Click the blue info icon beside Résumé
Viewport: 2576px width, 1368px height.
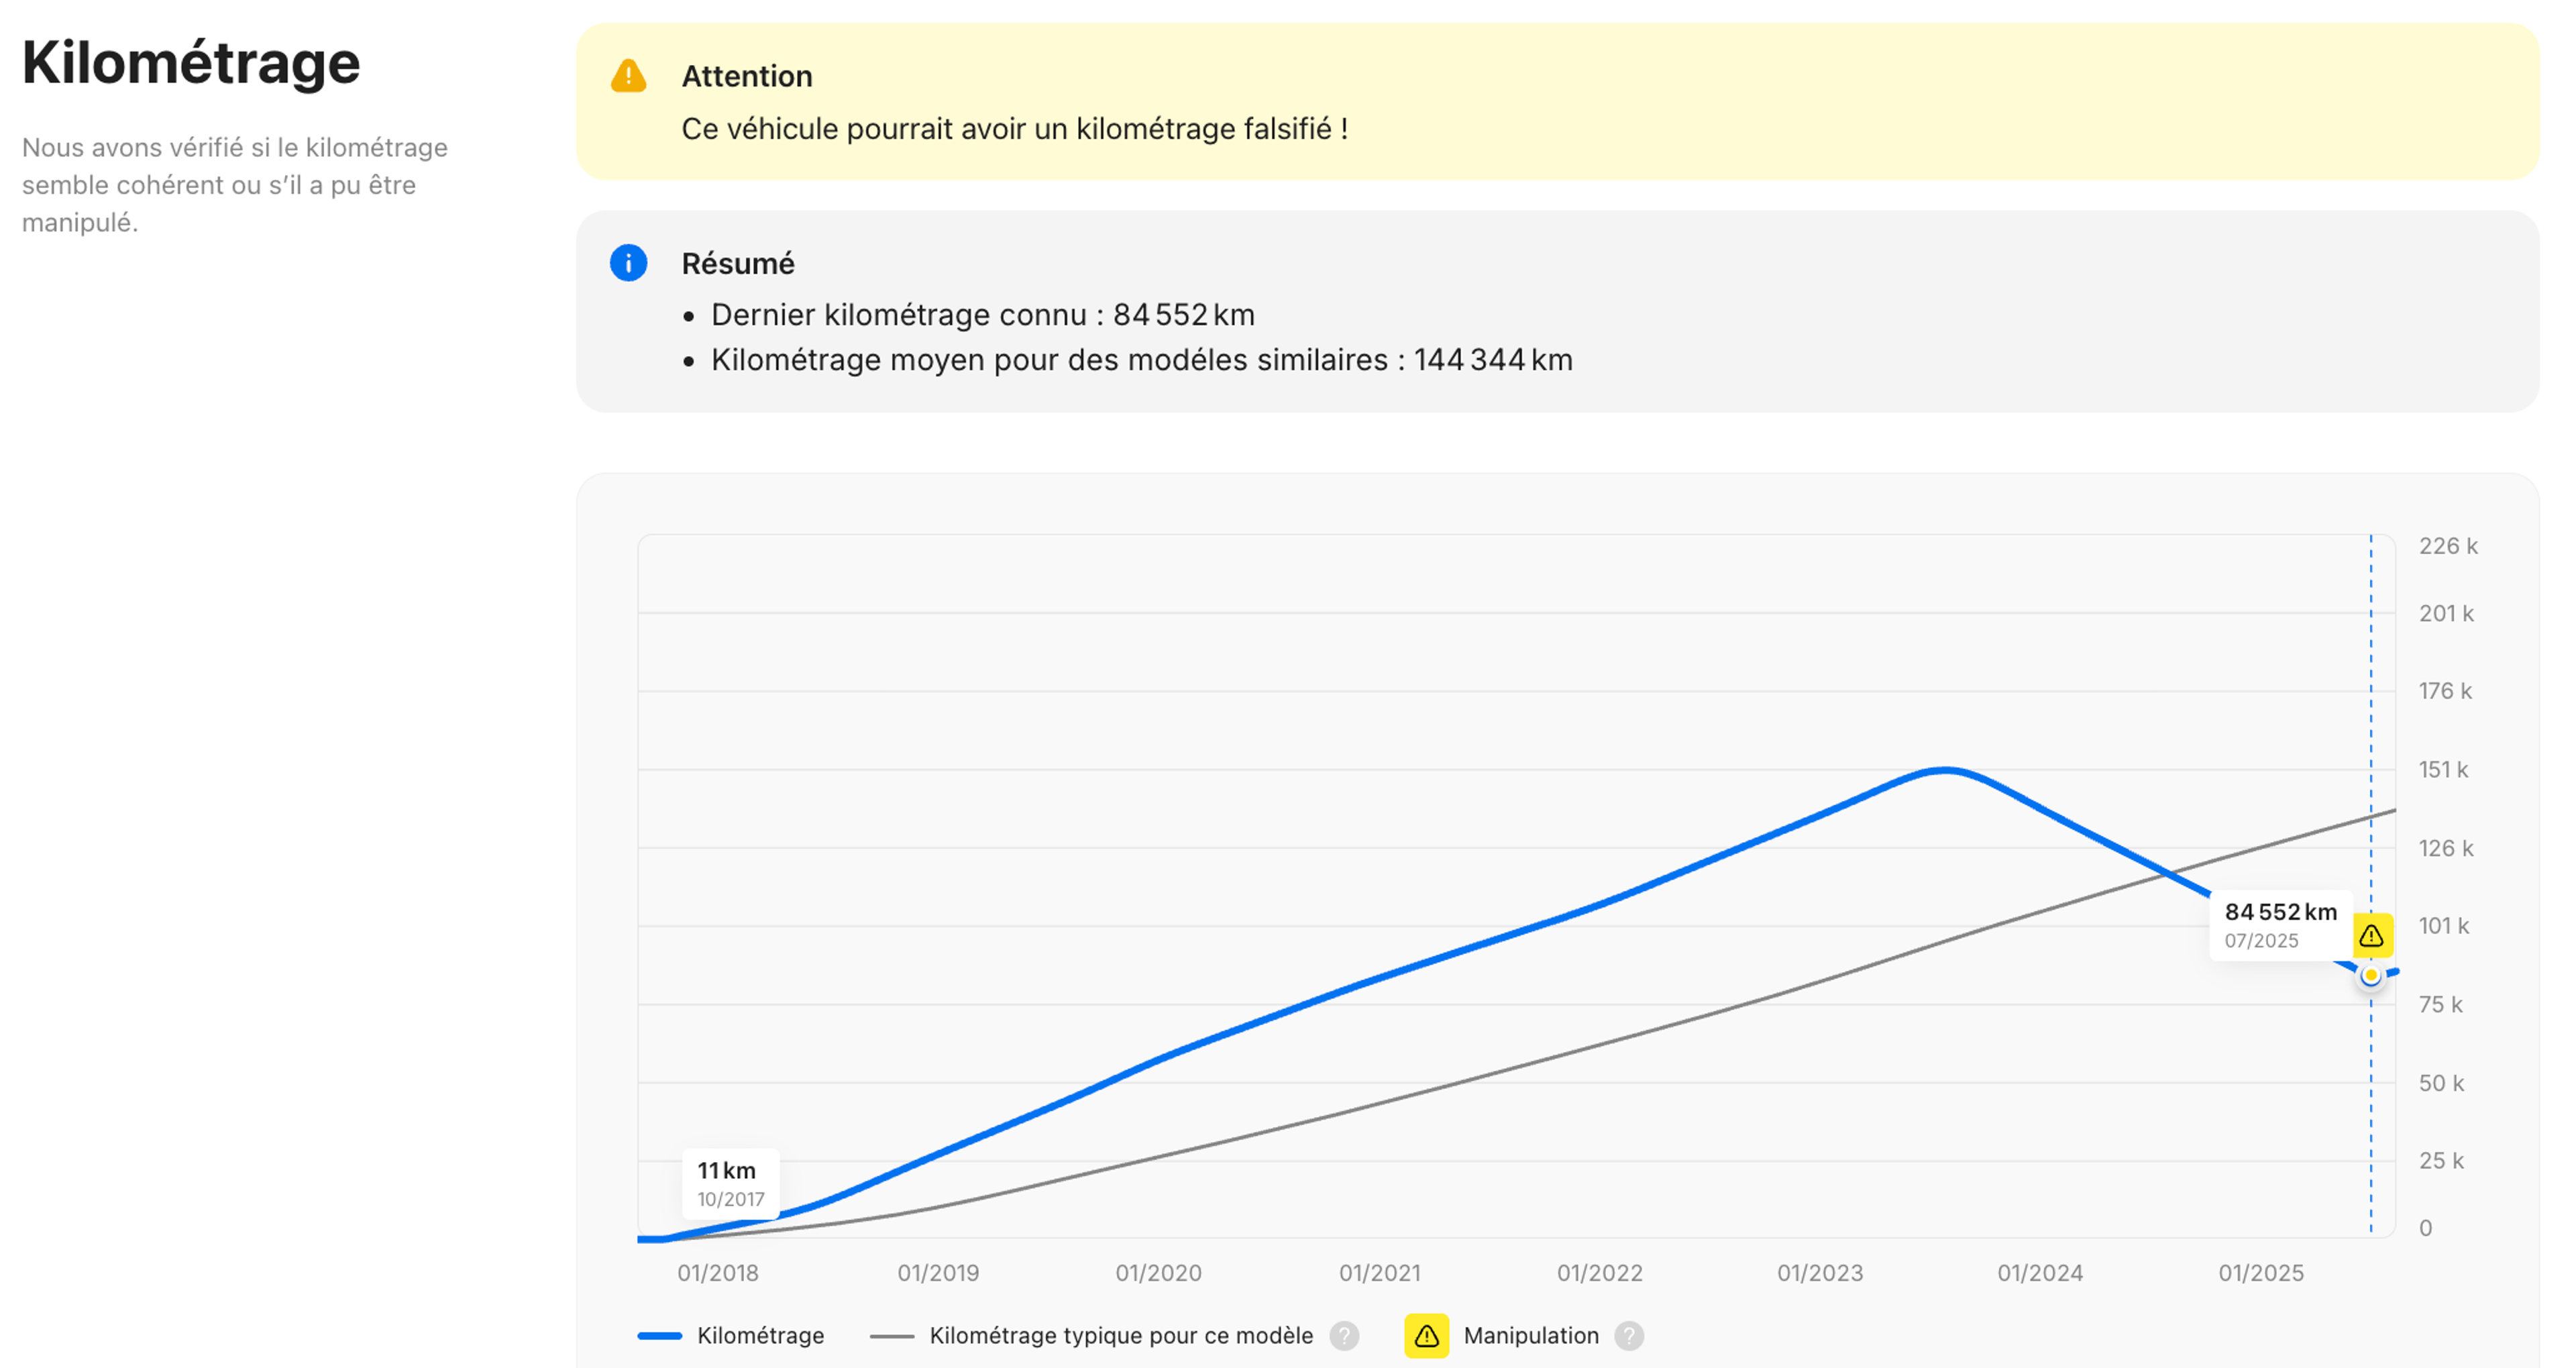click(628, 263)
